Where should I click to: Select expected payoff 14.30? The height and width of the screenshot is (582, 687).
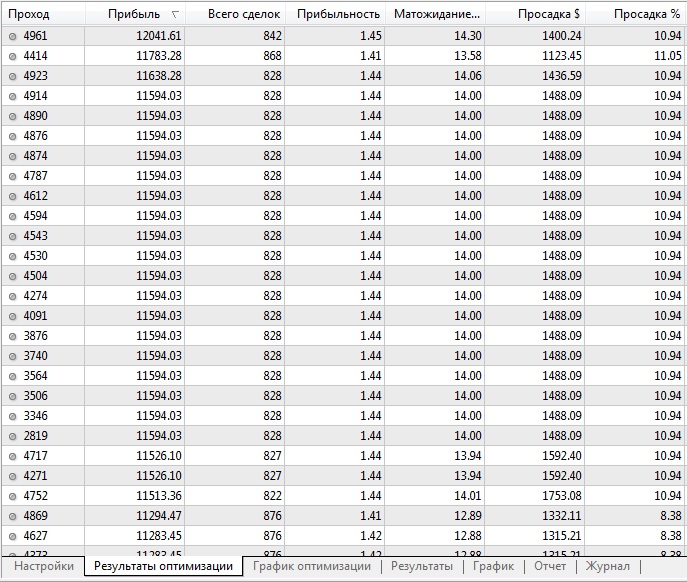[467, 35]
